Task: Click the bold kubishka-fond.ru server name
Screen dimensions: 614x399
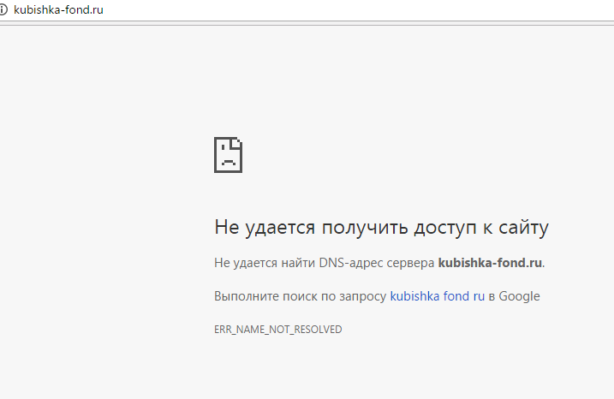Action: click(490, 263)
